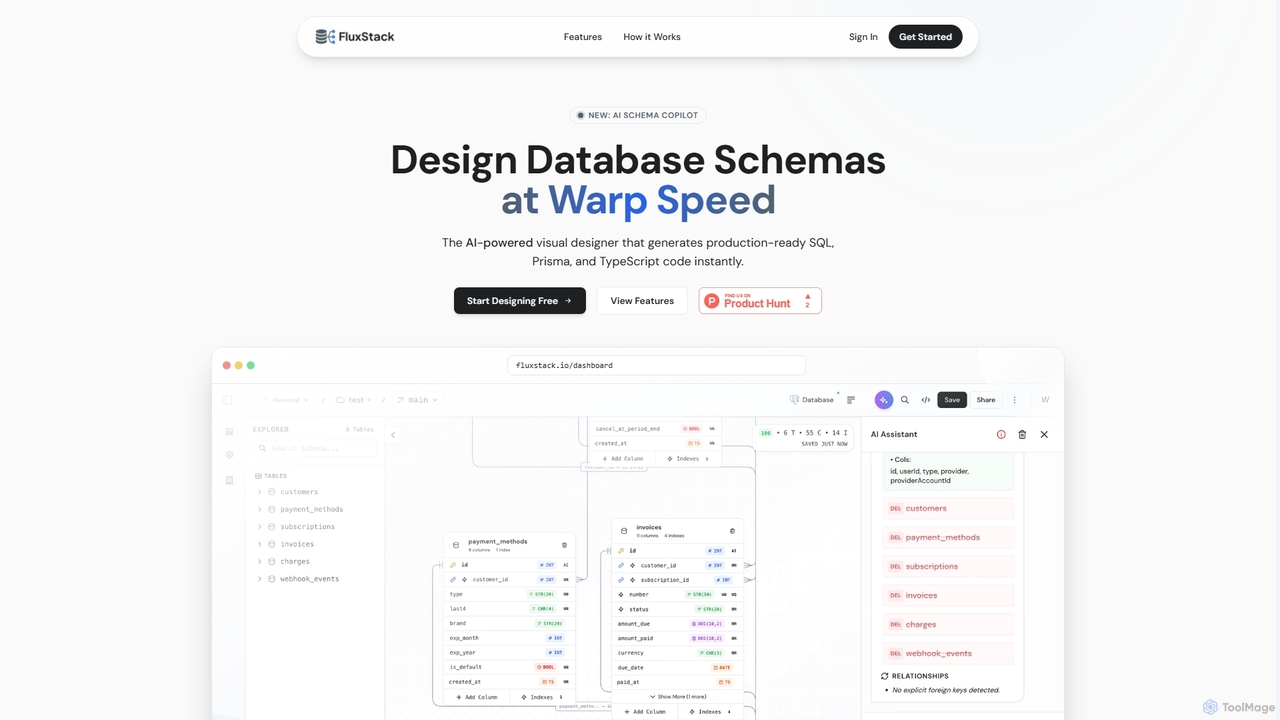Select the DEL customers suggestion
This screenshot has width=1280, height=720.
[949, 508]
